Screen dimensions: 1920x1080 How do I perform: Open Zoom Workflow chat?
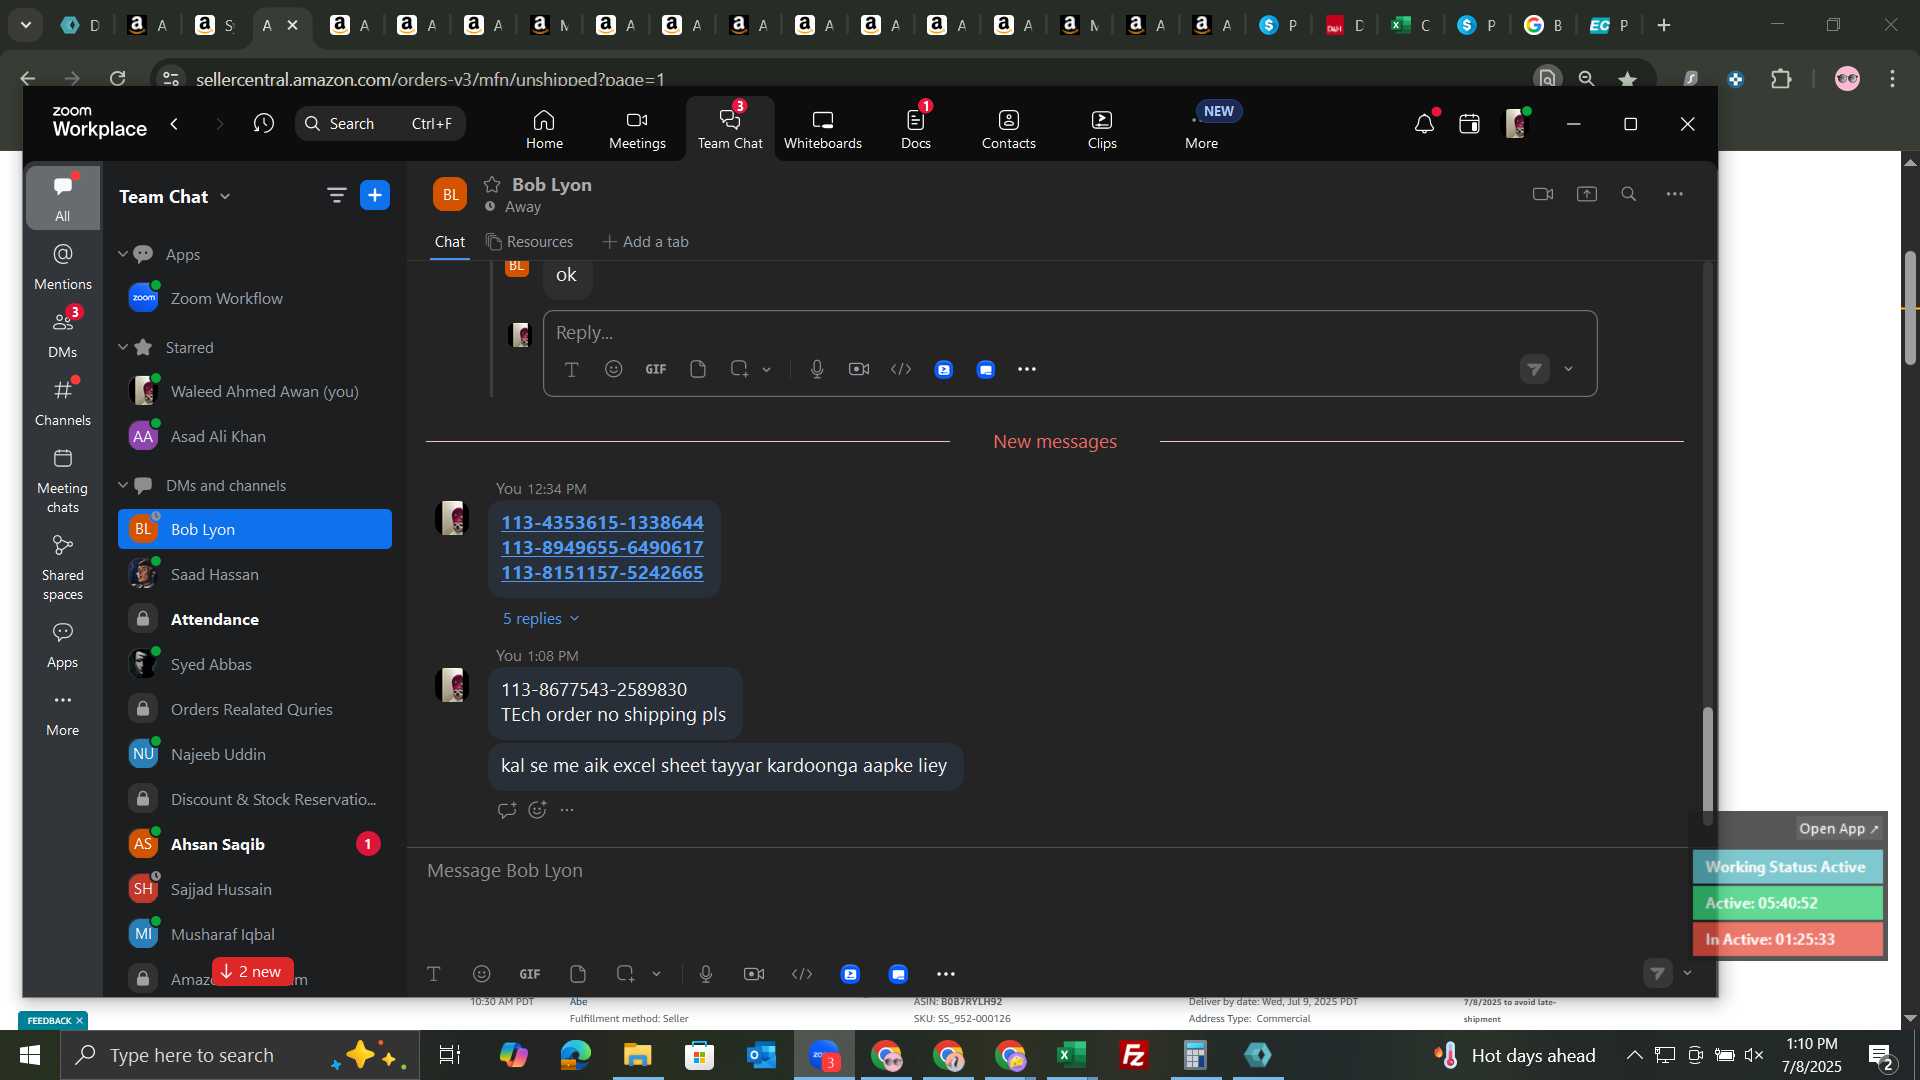pos(255,298)
